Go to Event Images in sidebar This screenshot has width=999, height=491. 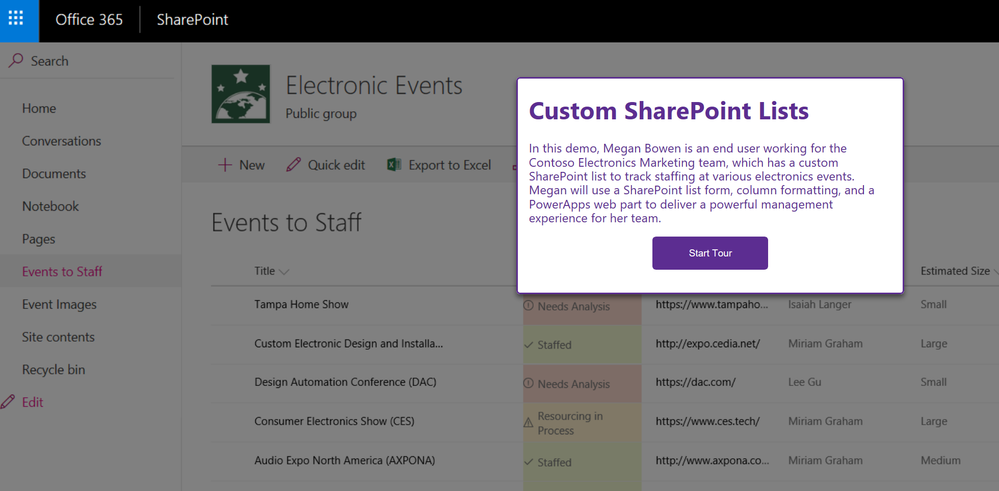59,304
